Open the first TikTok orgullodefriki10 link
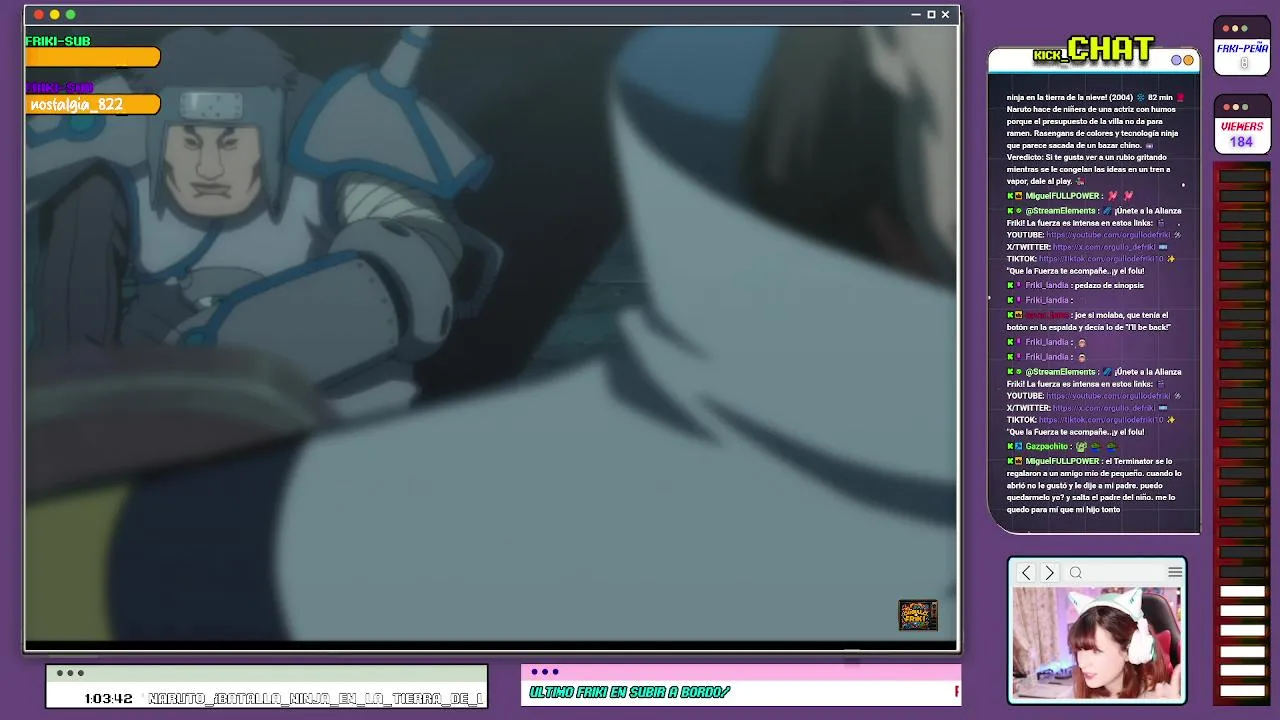The image size is (1280, 720). [x=1101, y=259]
